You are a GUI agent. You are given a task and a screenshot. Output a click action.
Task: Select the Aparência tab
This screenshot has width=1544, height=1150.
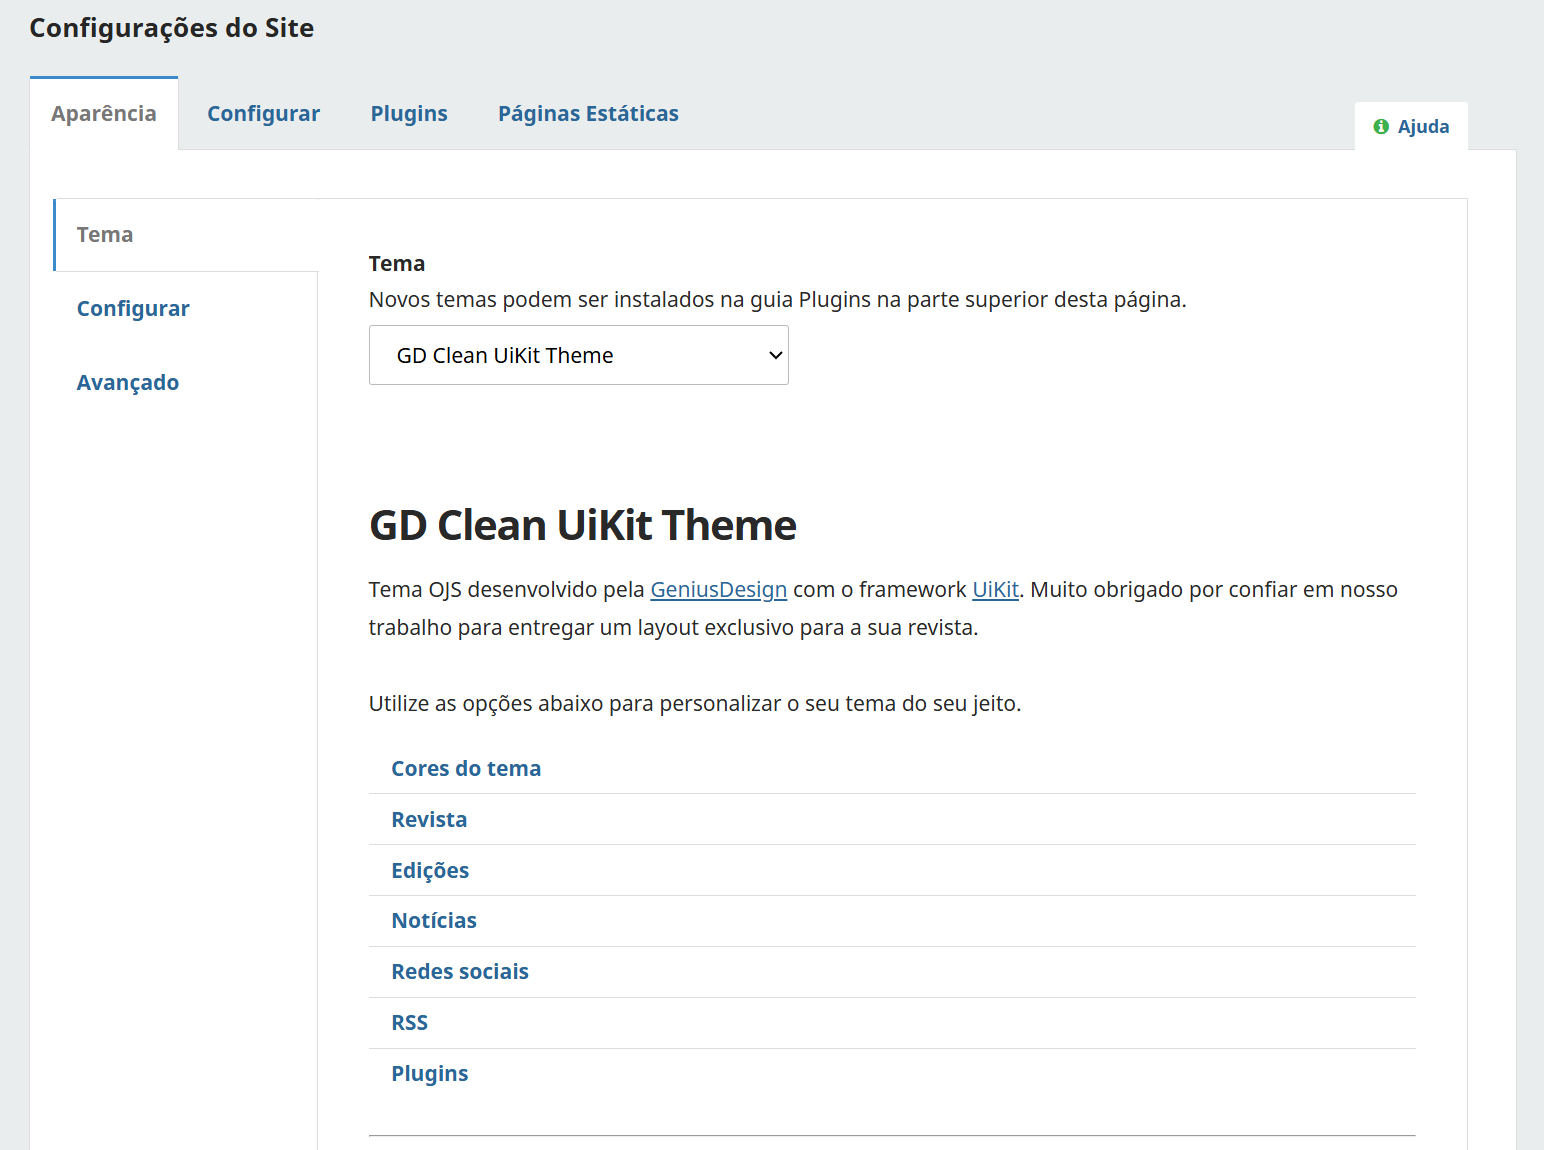(104, 113)
